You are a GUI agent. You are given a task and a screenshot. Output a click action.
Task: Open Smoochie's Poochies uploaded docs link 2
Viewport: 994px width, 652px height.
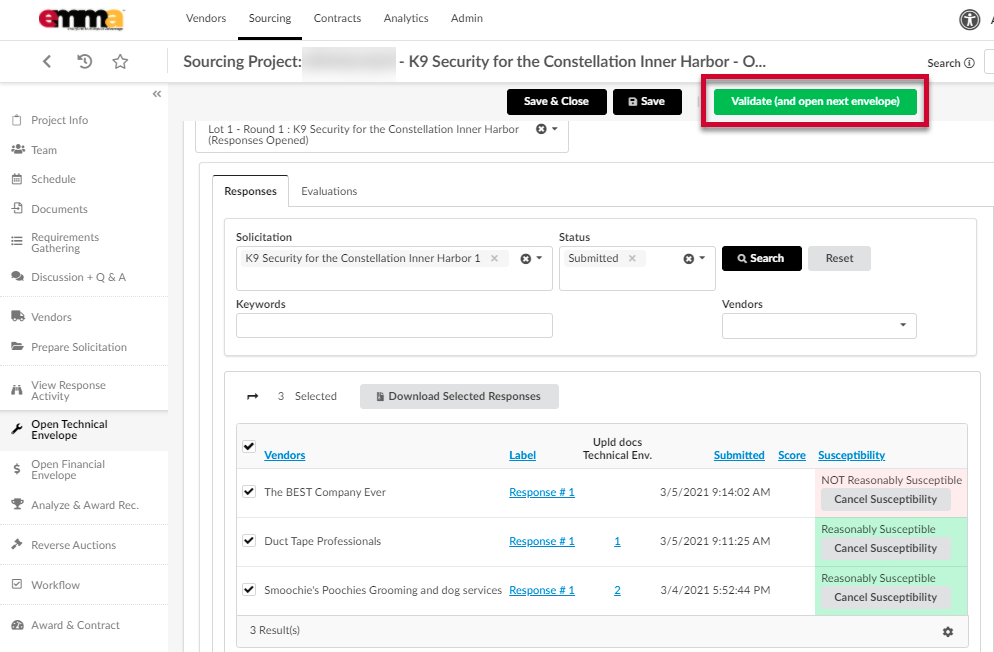[617, 590]
